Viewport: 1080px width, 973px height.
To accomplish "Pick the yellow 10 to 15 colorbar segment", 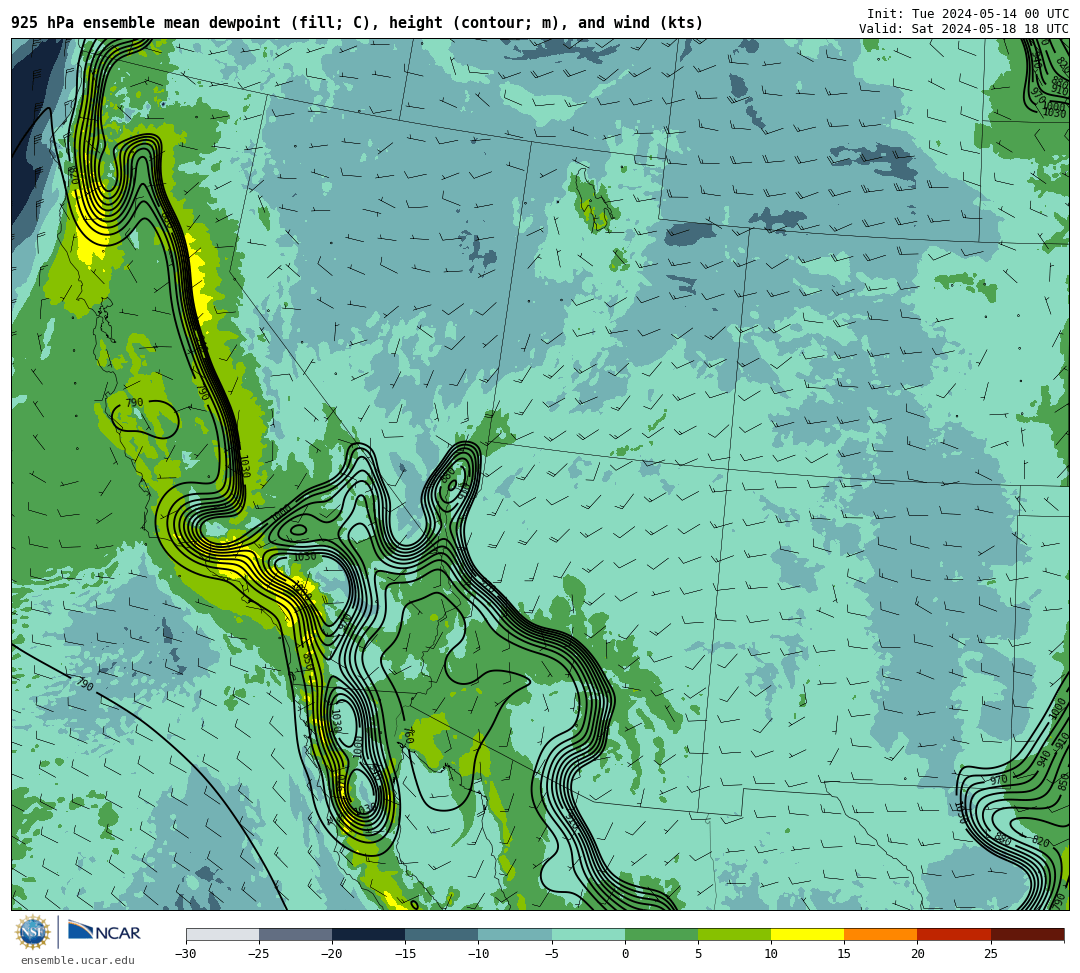I will 807,934.
